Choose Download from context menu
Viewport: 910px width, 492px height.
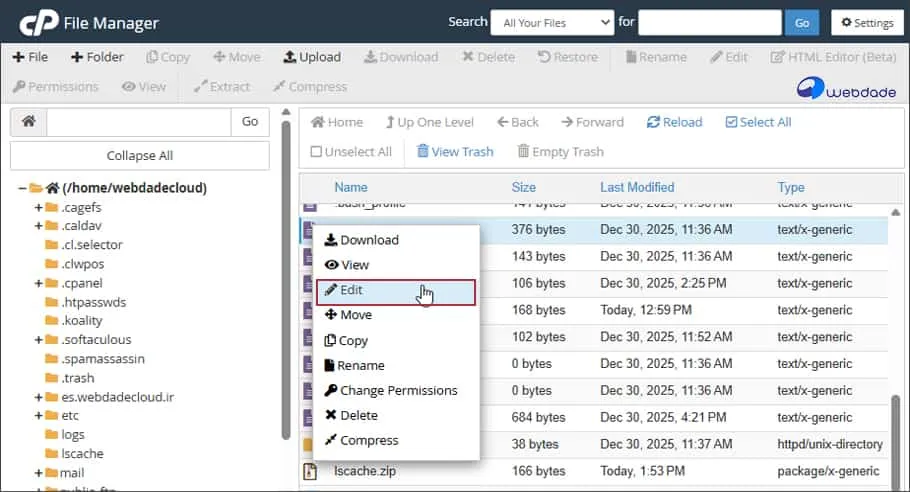click(396, 240)
